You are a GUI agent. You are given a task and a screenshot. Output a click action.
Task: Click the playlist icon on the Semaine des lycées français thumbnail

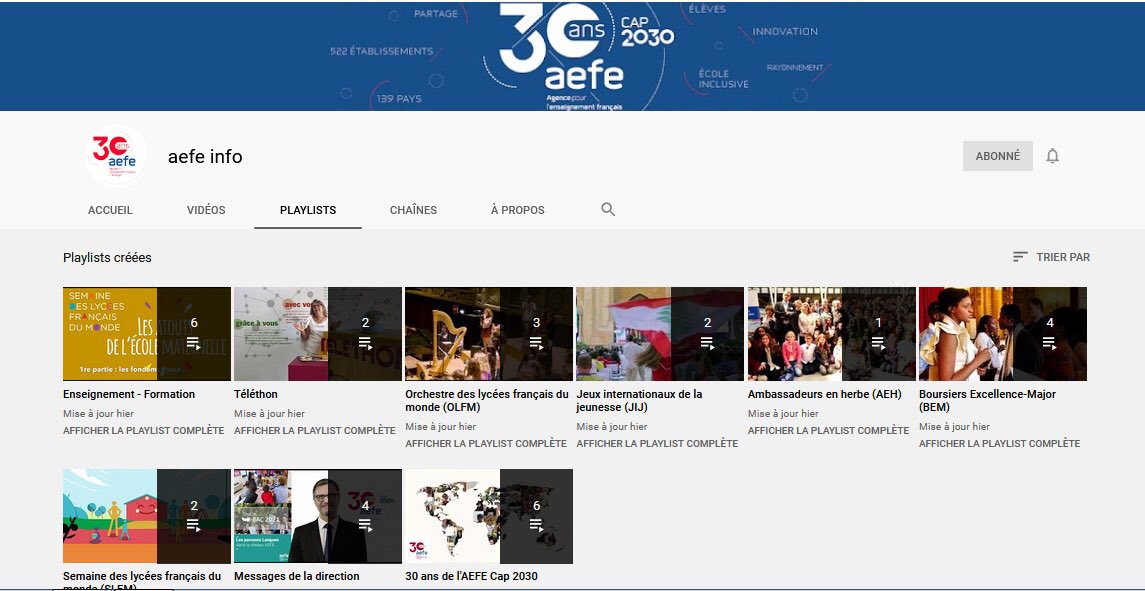click(194, 525)
